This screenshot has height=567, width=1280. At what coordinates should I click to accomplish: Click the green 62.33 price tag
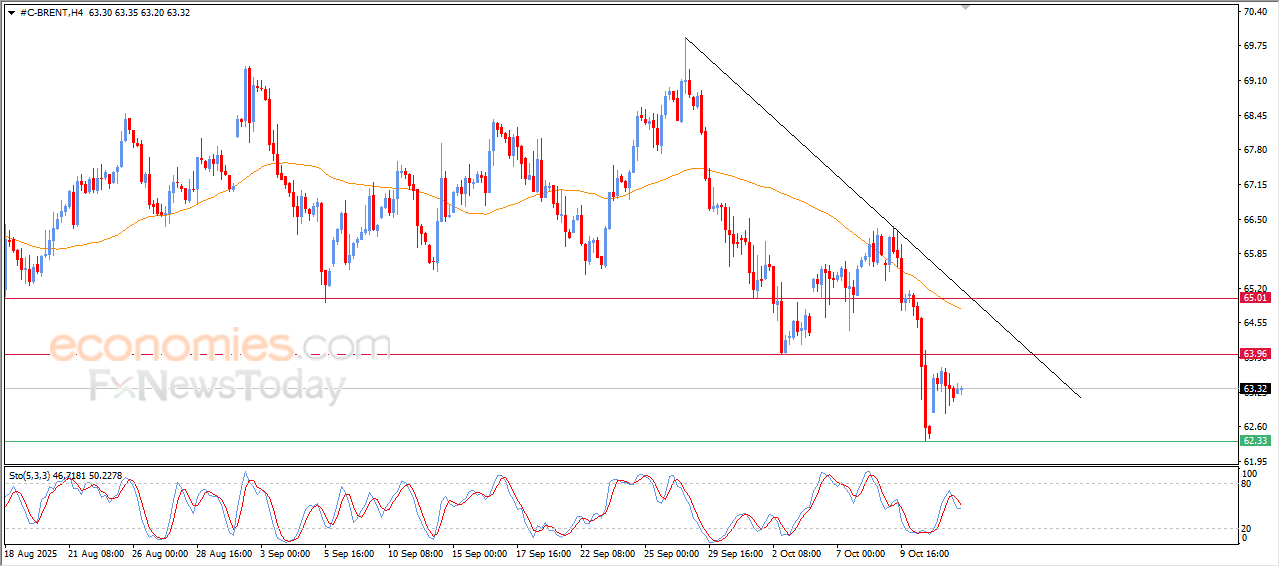pos(1254,441)
